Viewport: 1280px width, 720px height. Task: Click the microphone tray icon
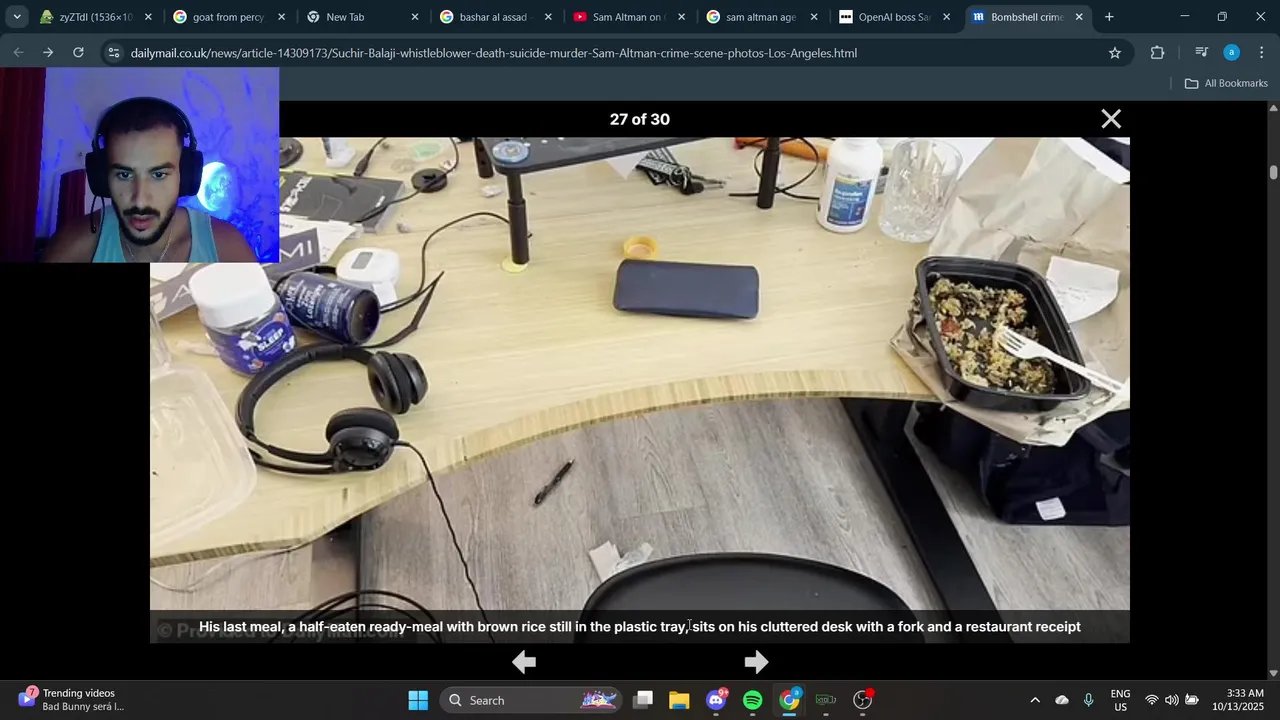(1089, 700)
